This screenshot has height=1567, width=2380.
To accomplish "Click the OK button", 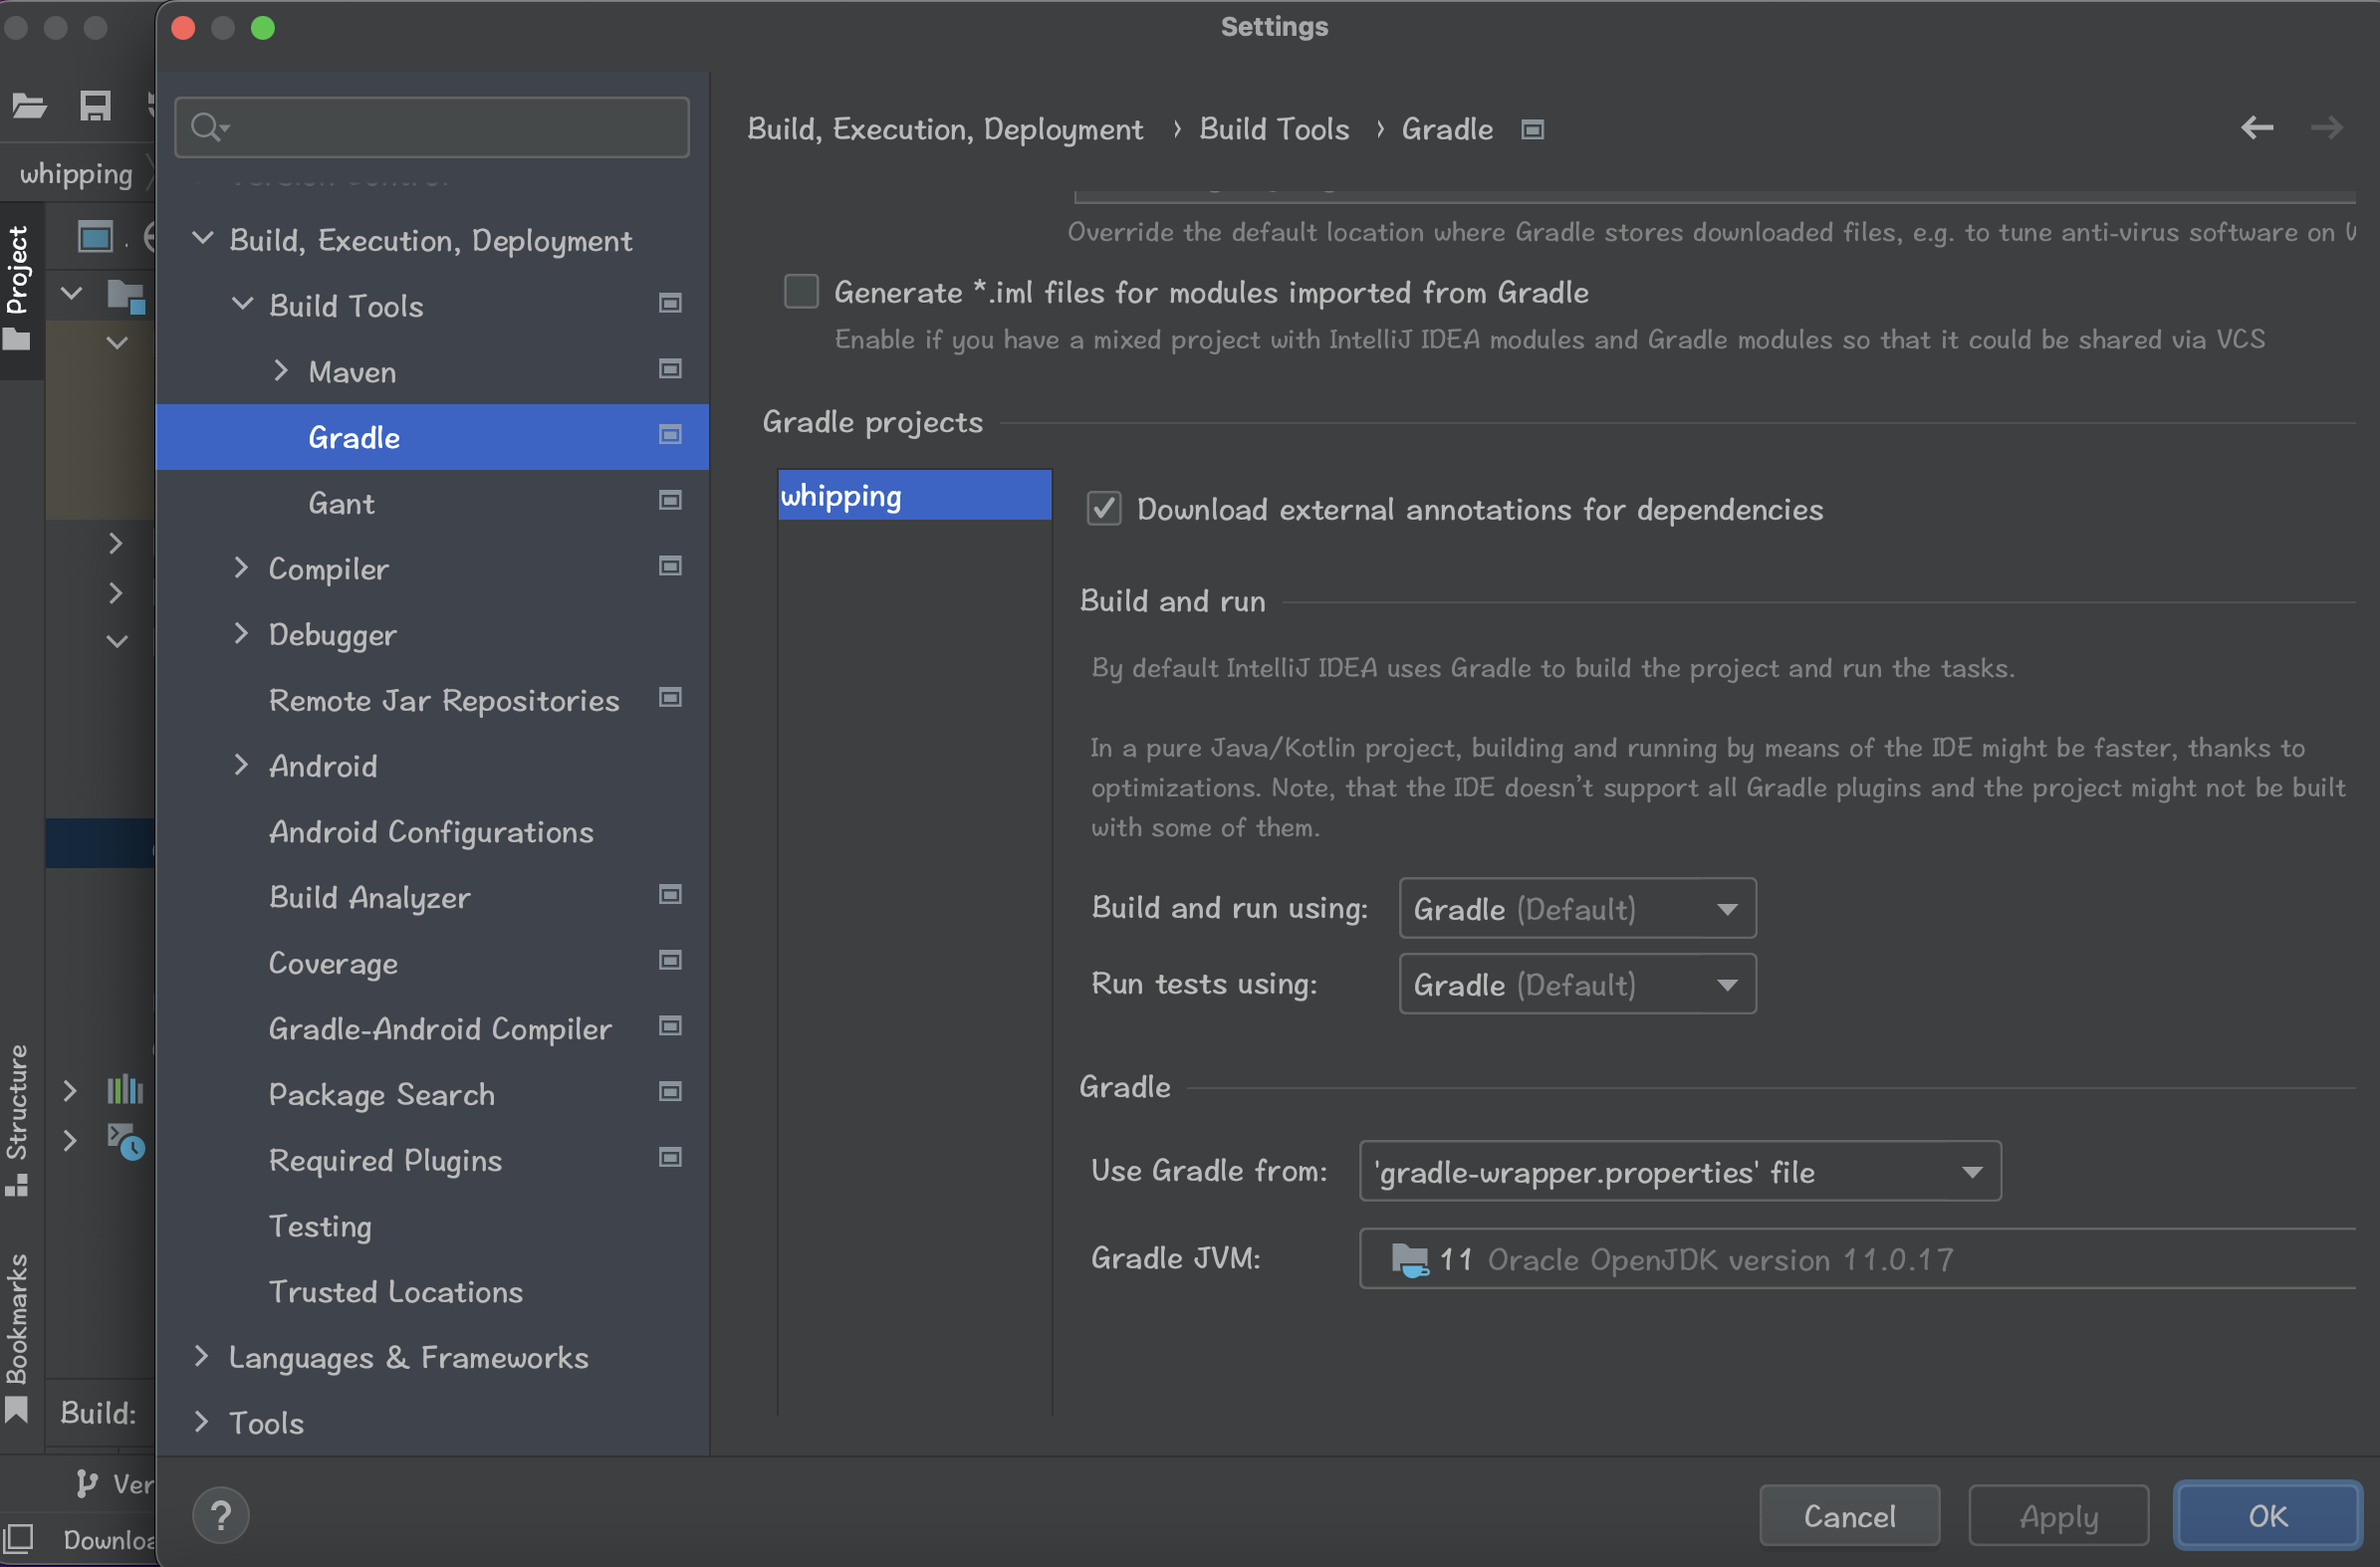I will [x=2266, y=1515].
